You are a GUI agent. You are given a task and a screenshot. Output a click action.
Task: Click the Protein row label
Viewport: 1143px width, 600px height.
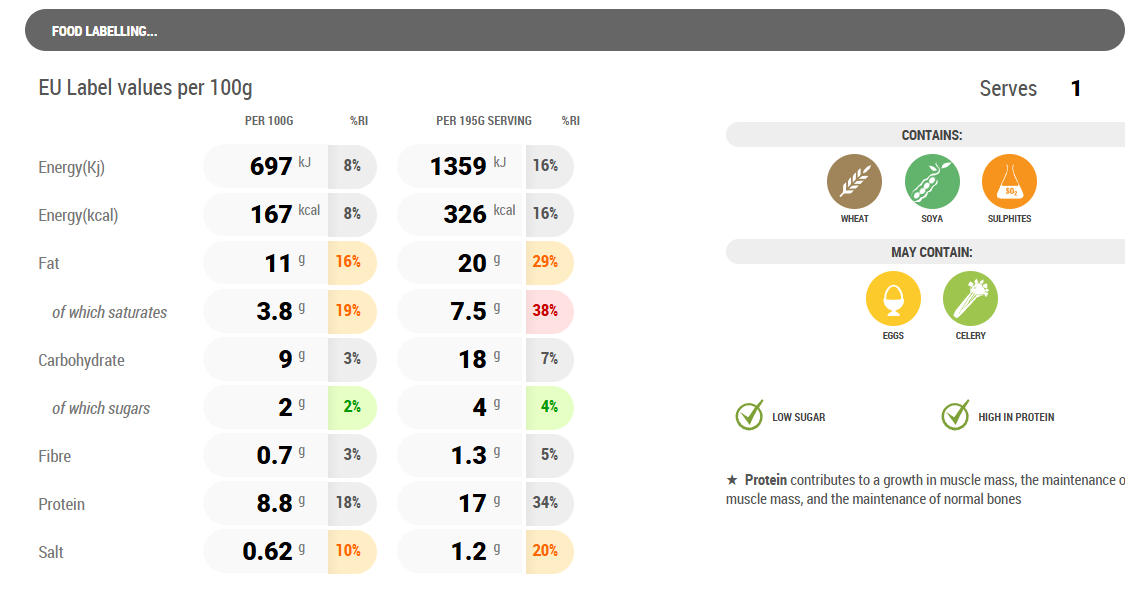click(62, 504)
